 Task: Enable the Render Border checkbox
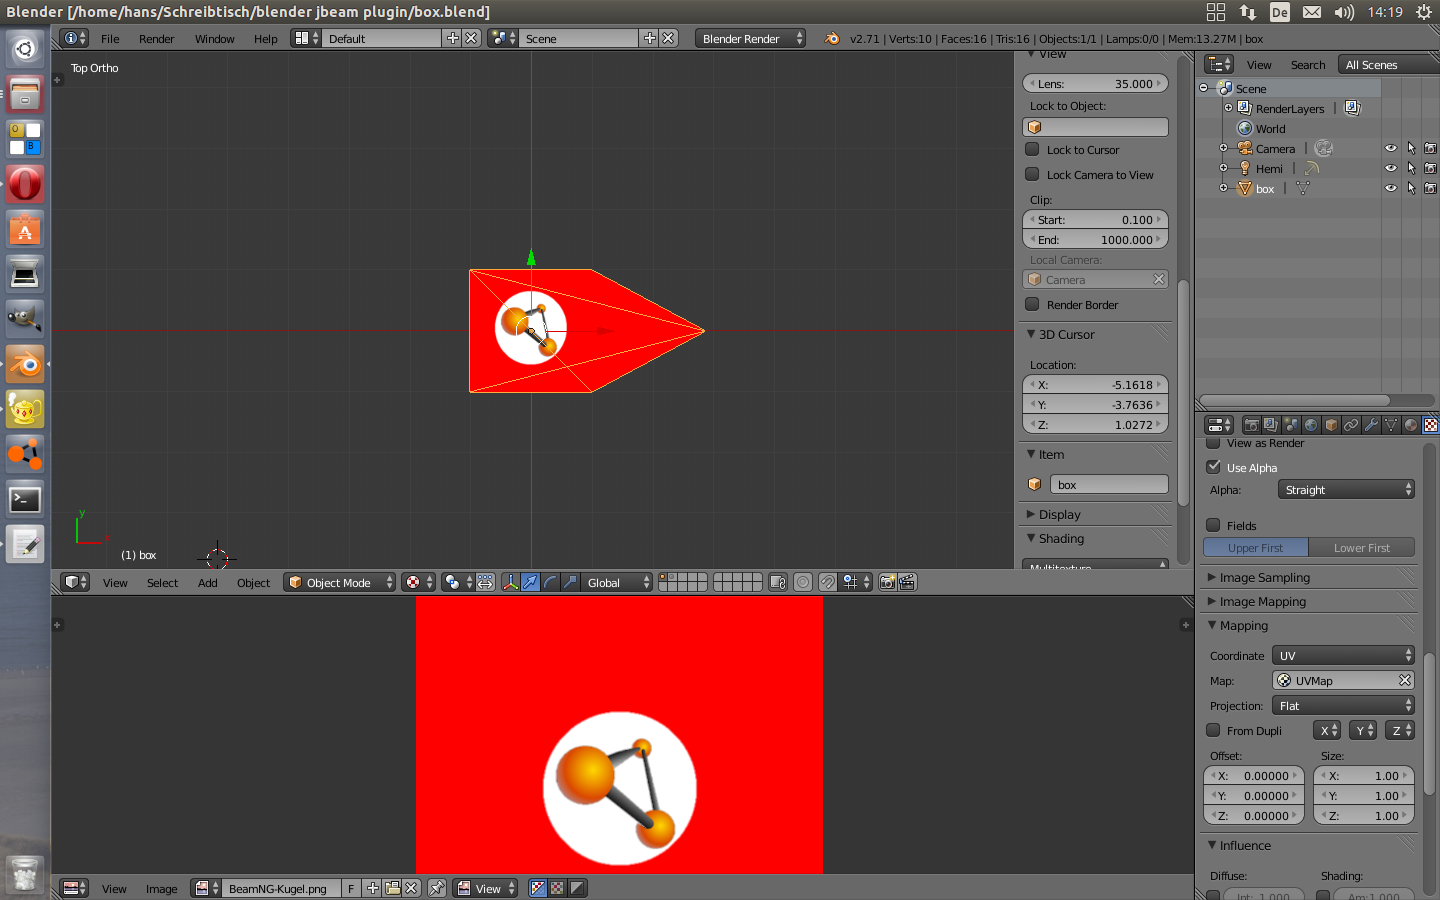(1032, 304)
